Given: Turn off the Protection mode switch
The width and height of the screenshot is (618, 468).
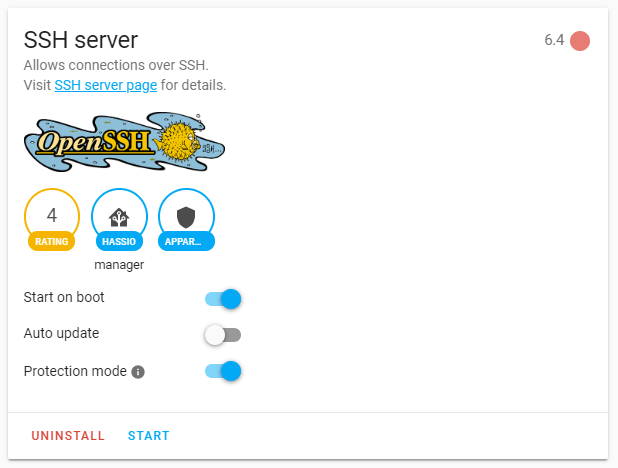Looking at the screenshot, I should [223, 371].
